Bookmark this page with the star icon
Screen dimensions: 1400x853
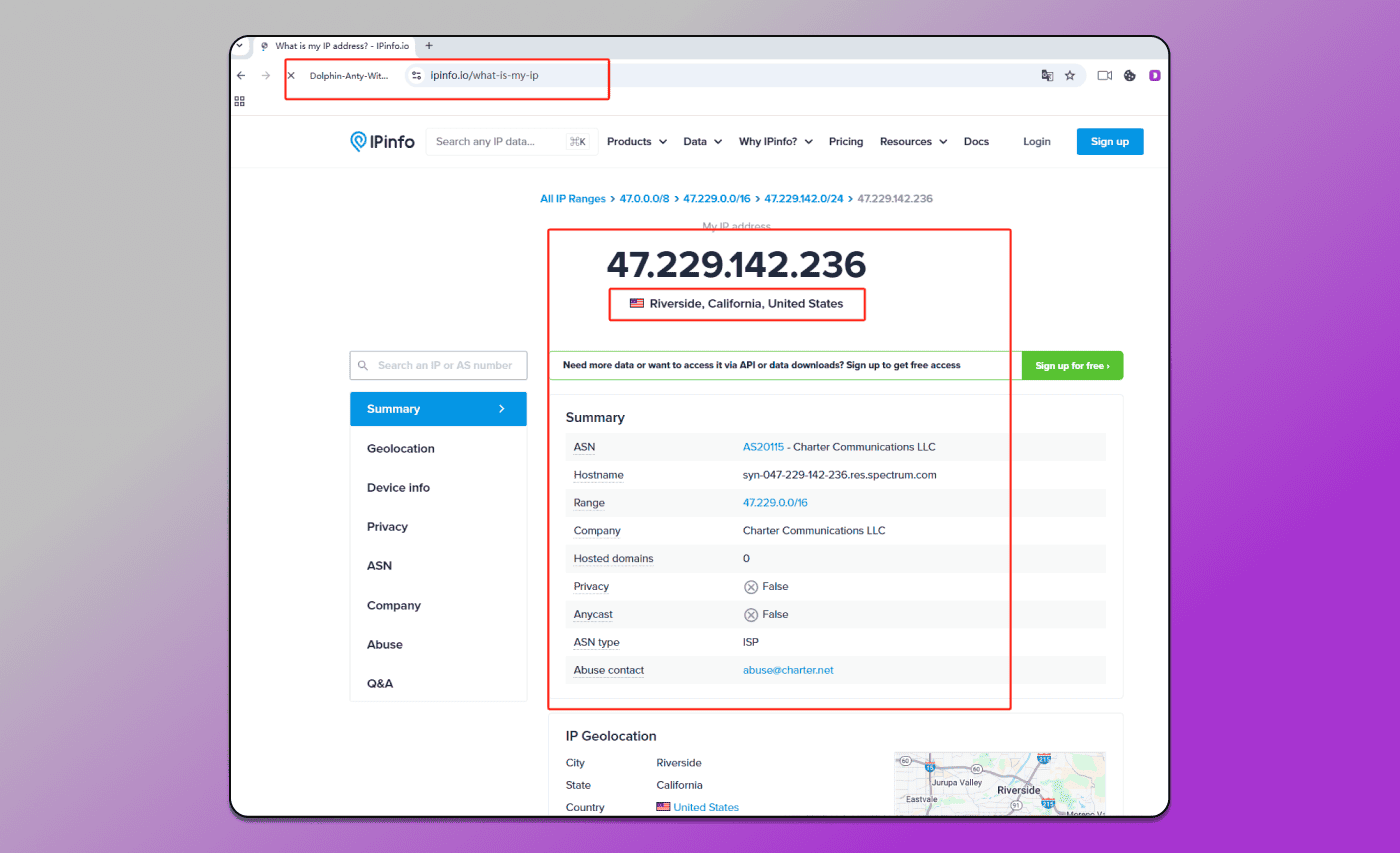pos(1070,75)
